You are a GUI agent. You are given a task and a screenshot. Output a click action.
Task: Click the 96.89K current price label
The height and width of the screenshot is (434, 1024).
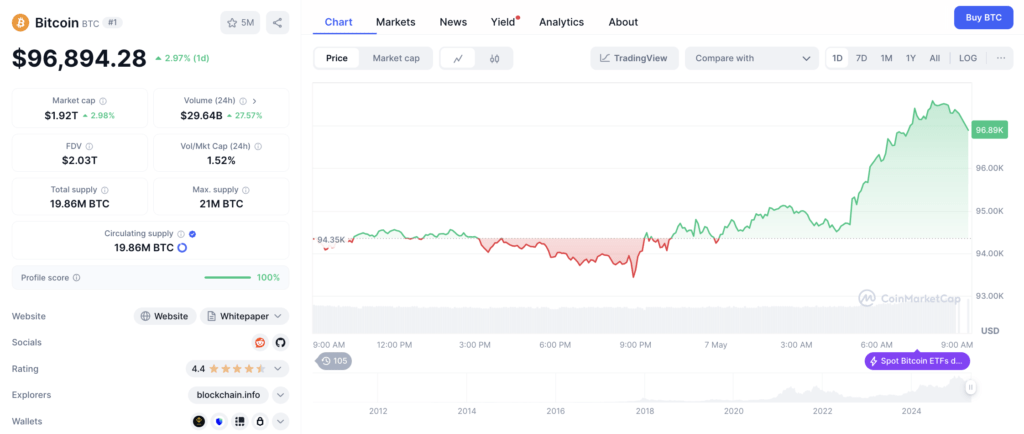click(989, 130)
